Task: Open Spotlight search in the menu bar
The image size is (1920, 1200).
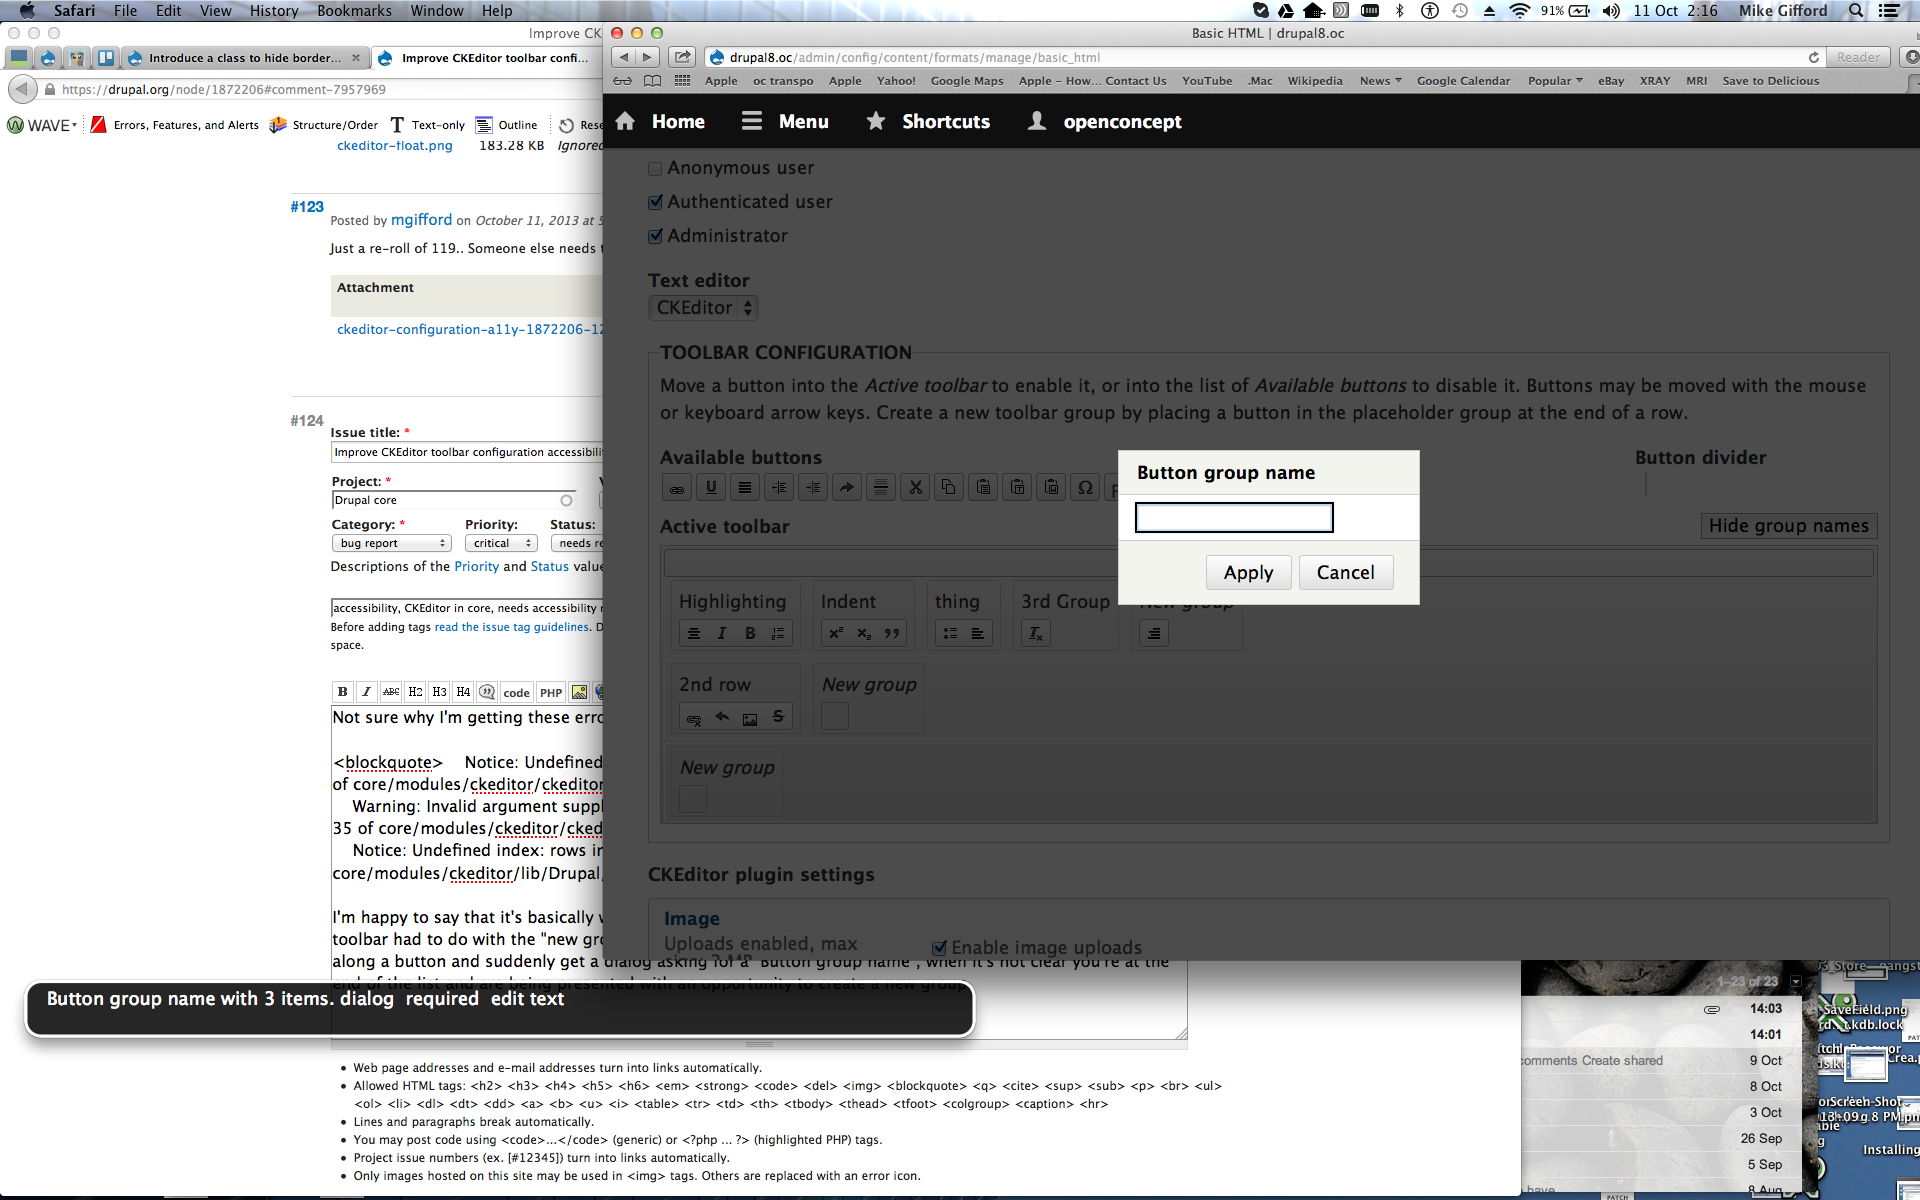Action: [1856, 11]
